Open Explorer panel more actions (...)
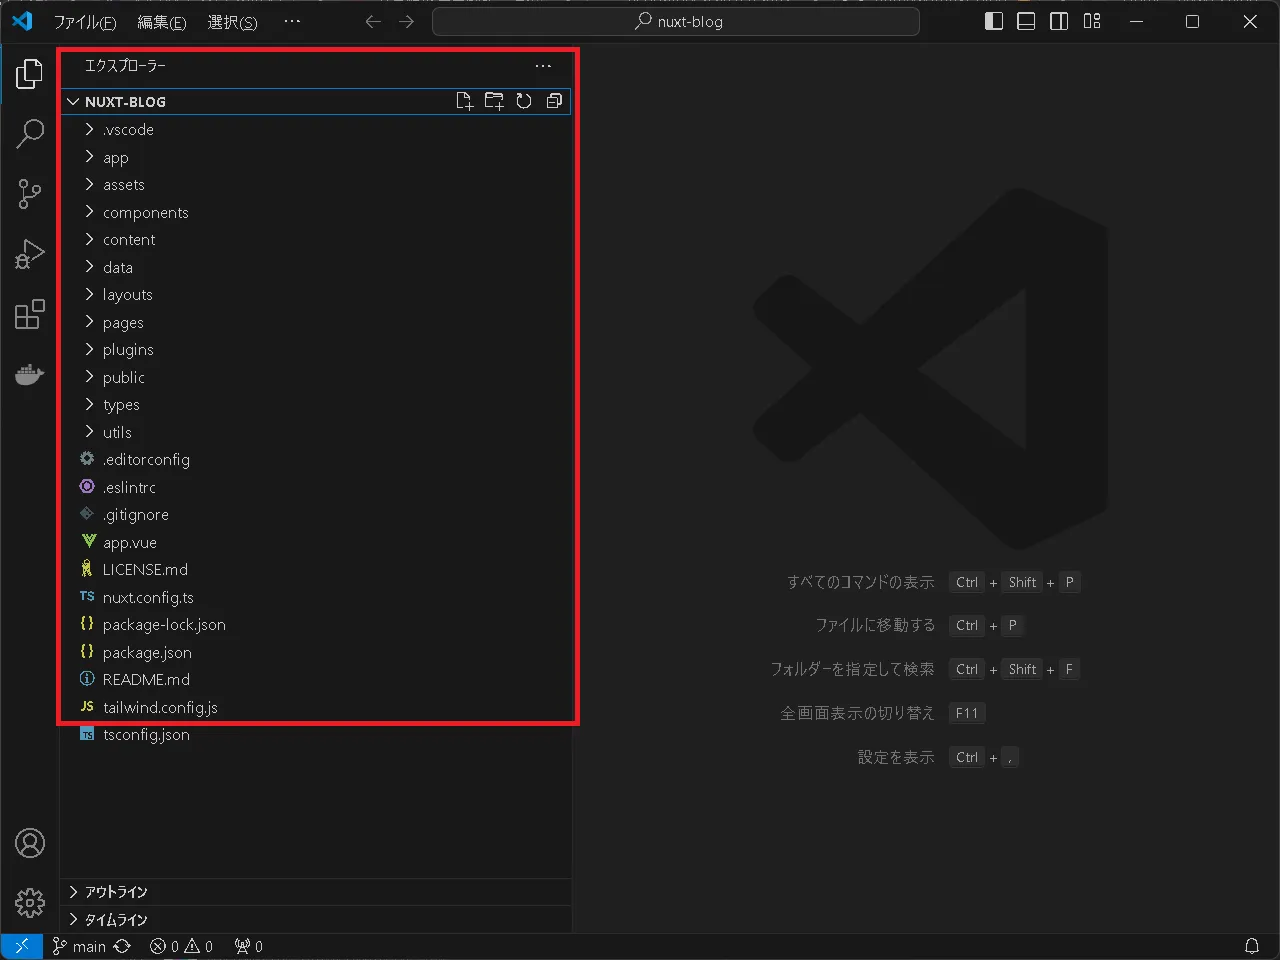This screenshot has width=1280, height=960. click(543, 66)
